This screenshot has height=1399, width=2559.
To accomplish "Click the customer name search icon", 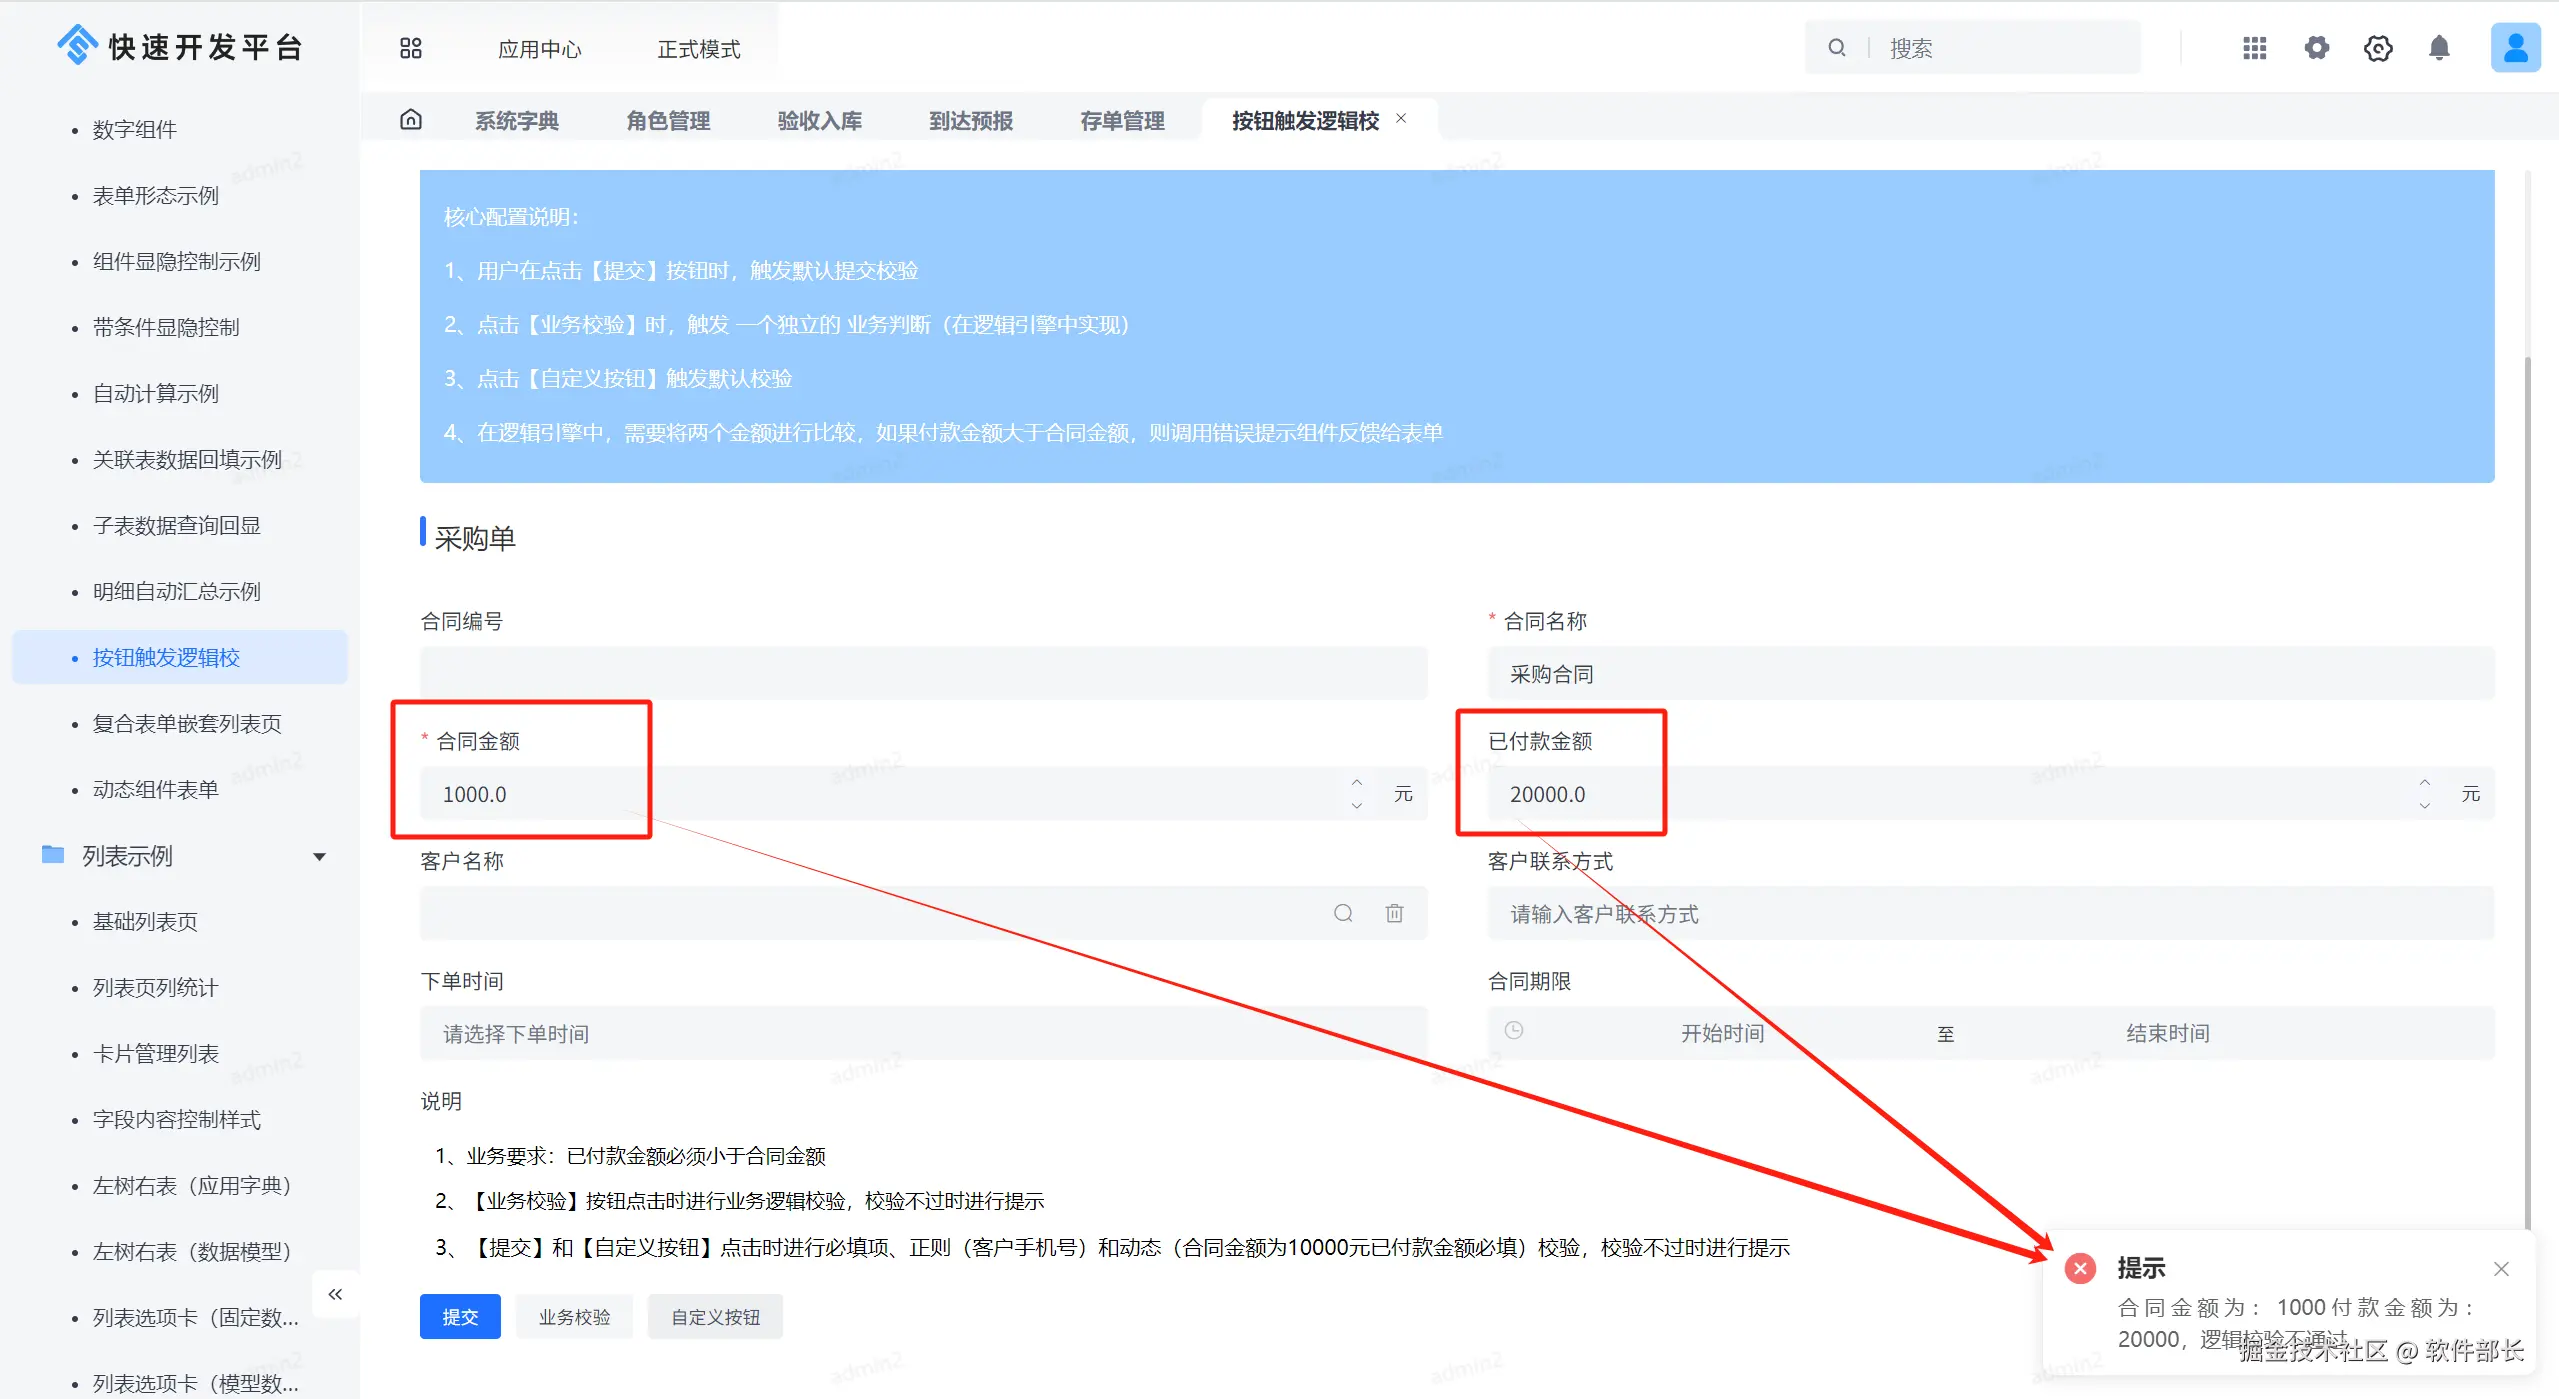I will point(1343,913).
